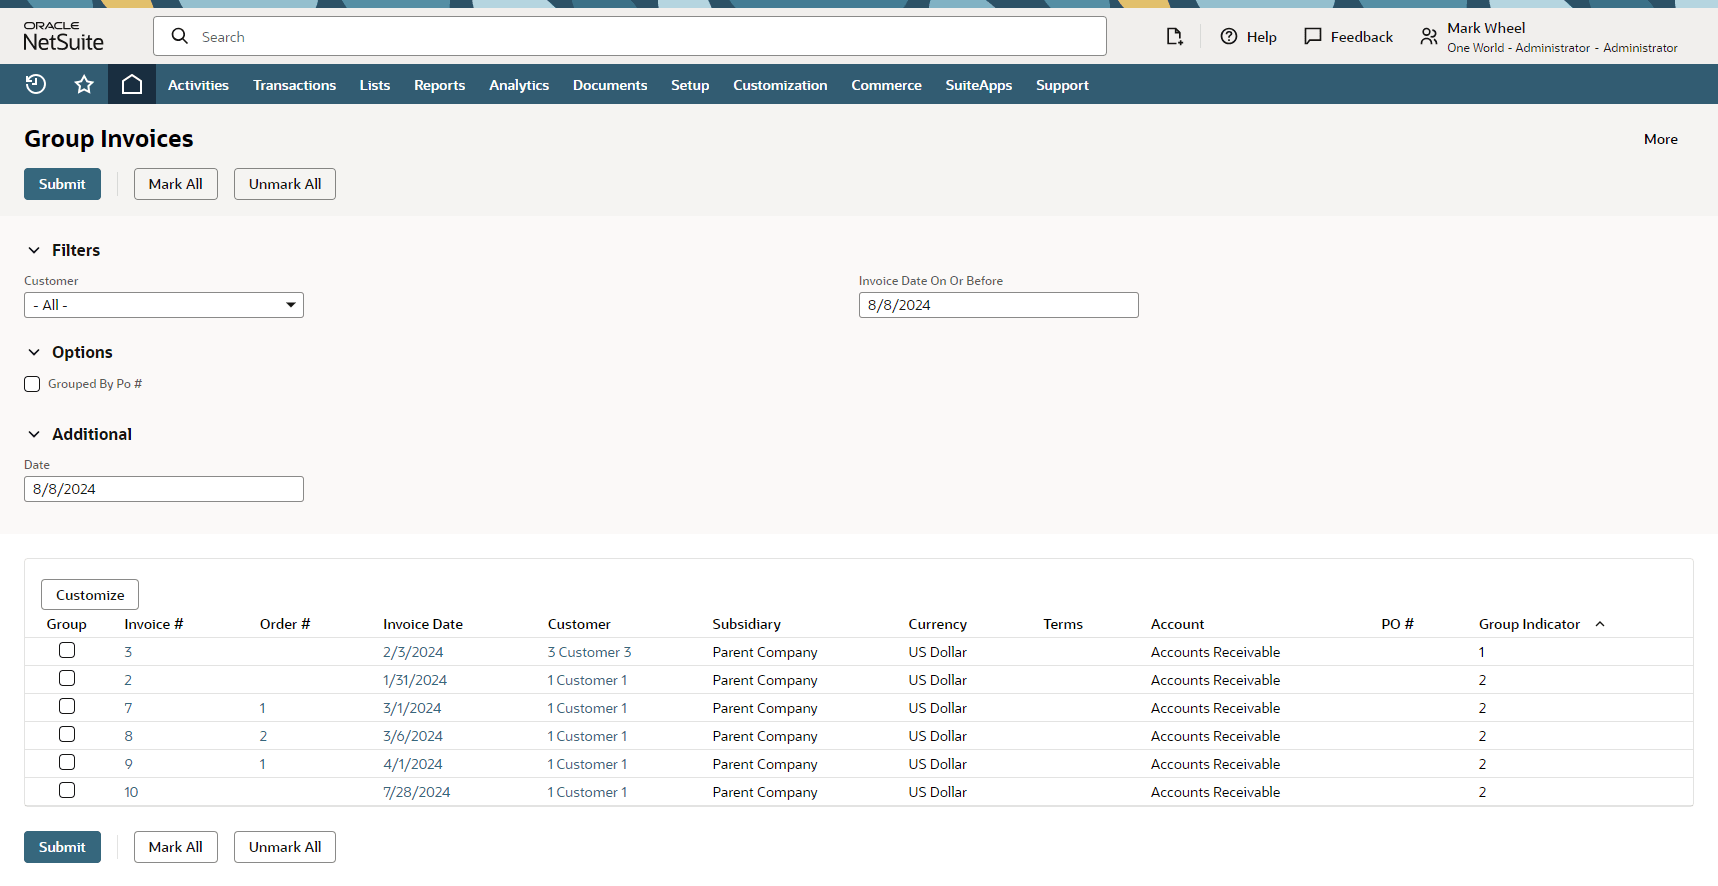
Task: Open the Recent Records history icon
Action: tap(36, 85)
